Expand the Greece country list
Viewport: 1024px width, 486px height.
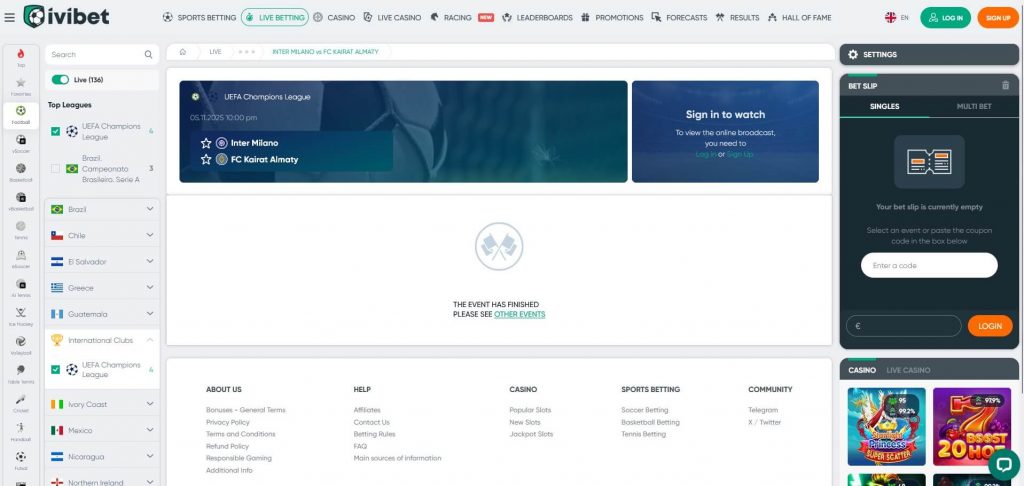(x=150, y=288)
